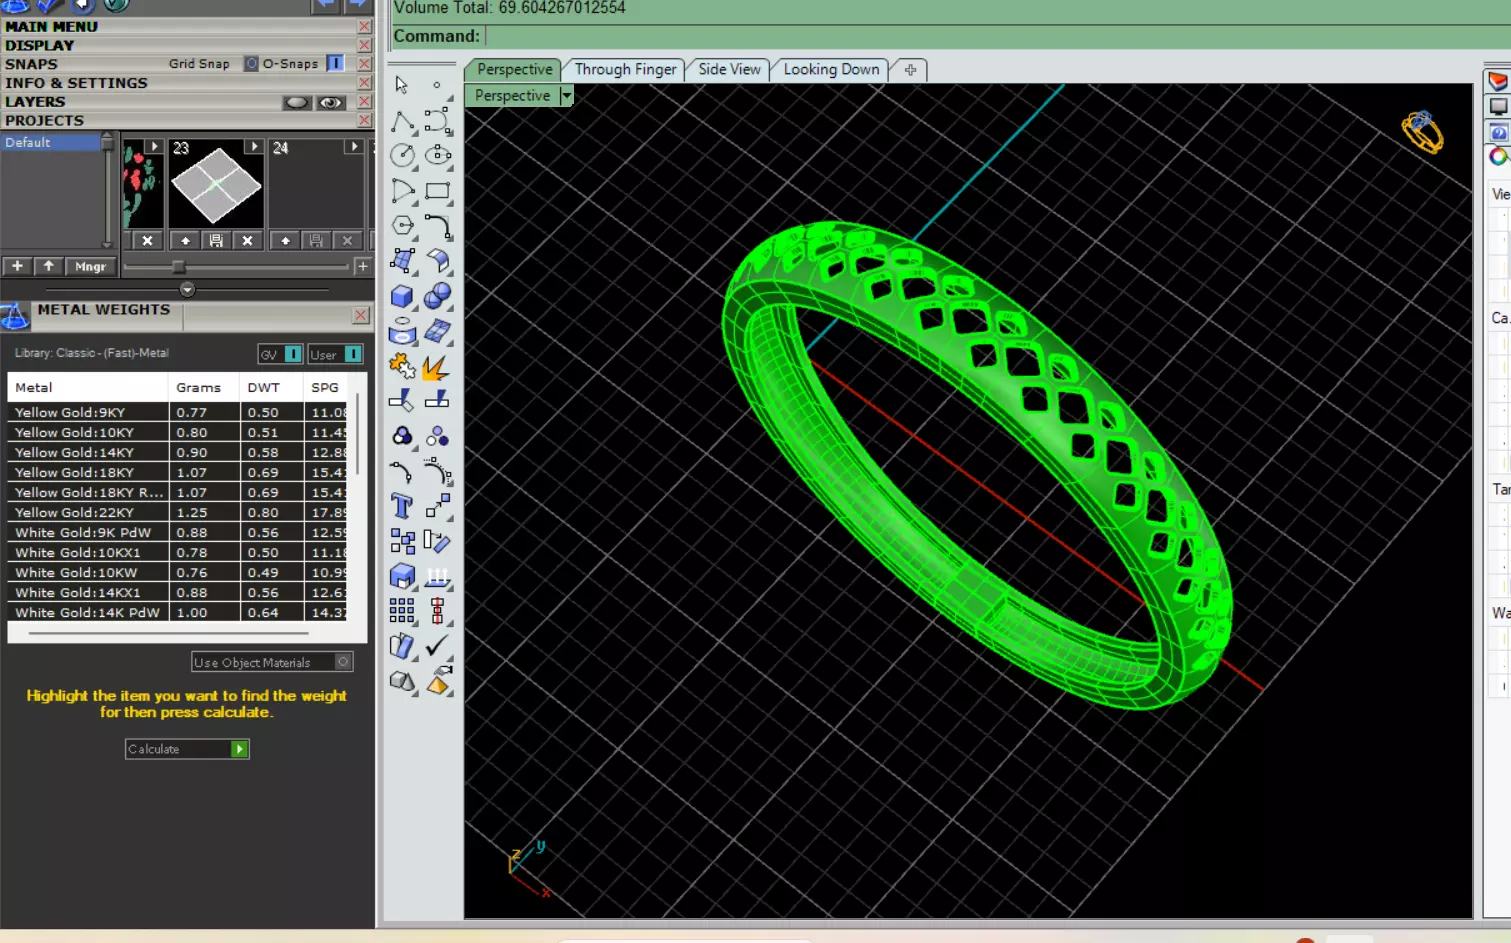Pick the rectangle tool
This screenshot has height=943, width=1511.
437,191
